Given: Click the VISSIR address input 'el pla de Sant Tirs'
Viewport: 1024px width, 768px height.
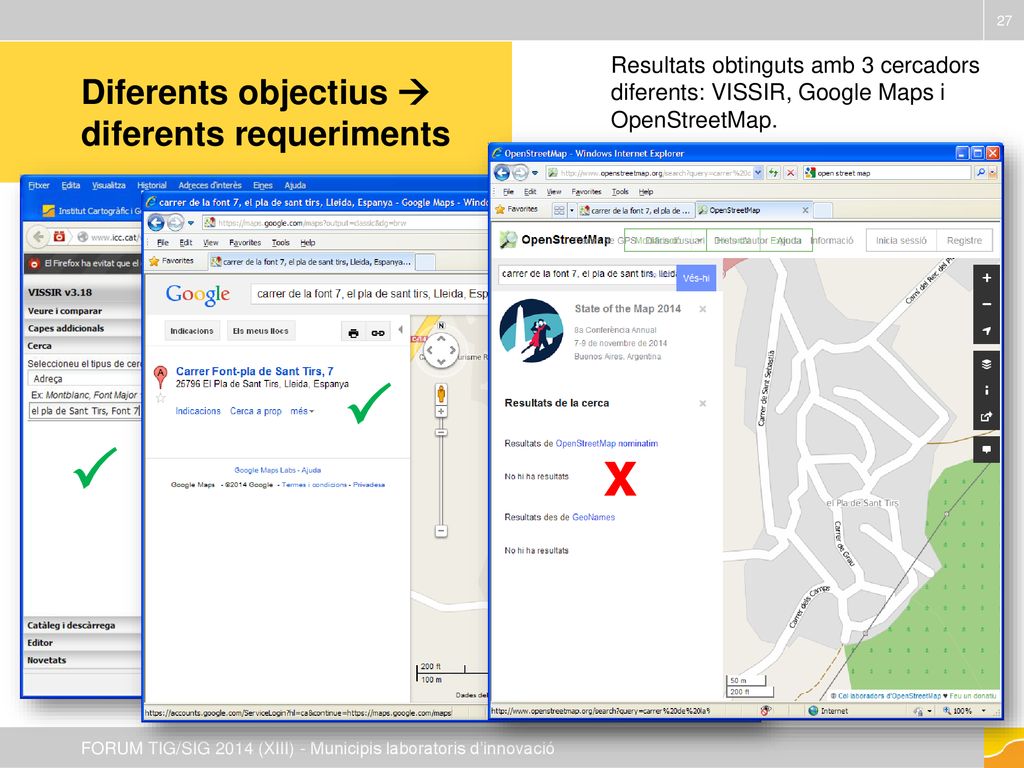Looking at the screenshot, I should [x=85, y=411].
